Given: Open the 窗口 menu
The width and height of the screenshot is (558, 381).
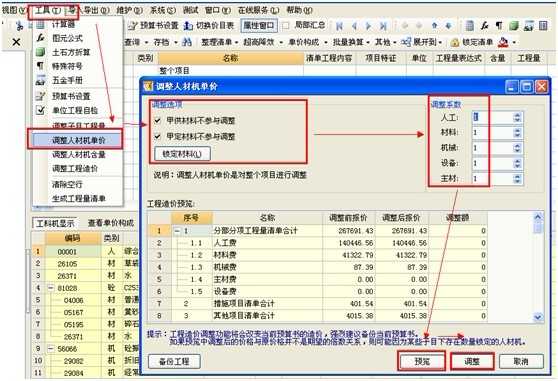Looking at the screenshot, I should point(218,10).
